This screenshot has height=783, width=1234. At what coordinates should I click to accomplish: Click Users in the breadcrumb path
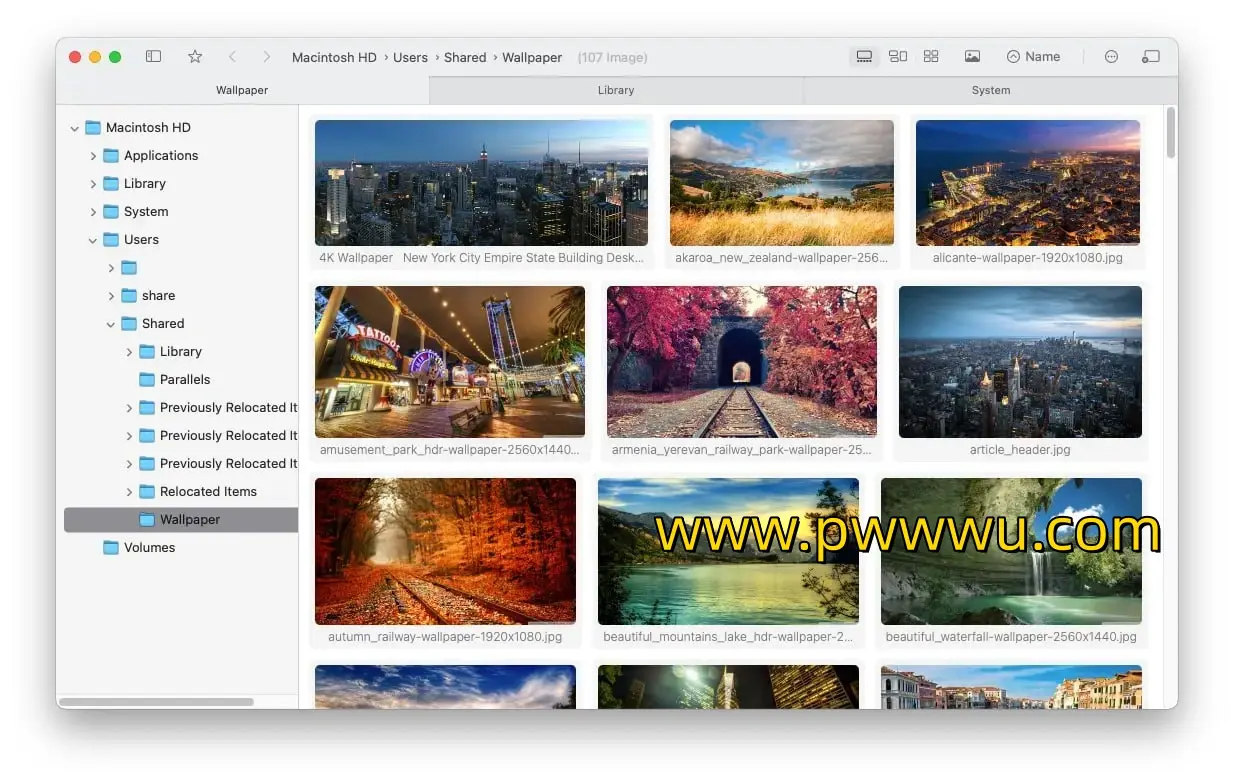[x=410, y=57]
